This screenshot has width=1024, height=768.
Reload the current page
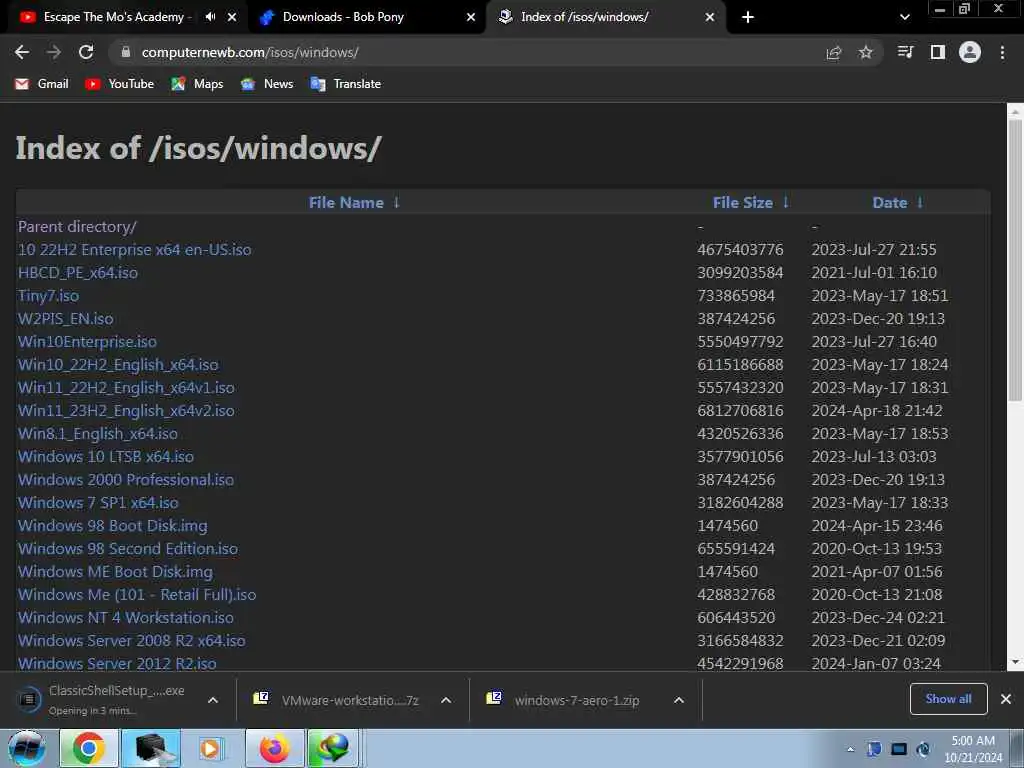(x=86, y=52)
